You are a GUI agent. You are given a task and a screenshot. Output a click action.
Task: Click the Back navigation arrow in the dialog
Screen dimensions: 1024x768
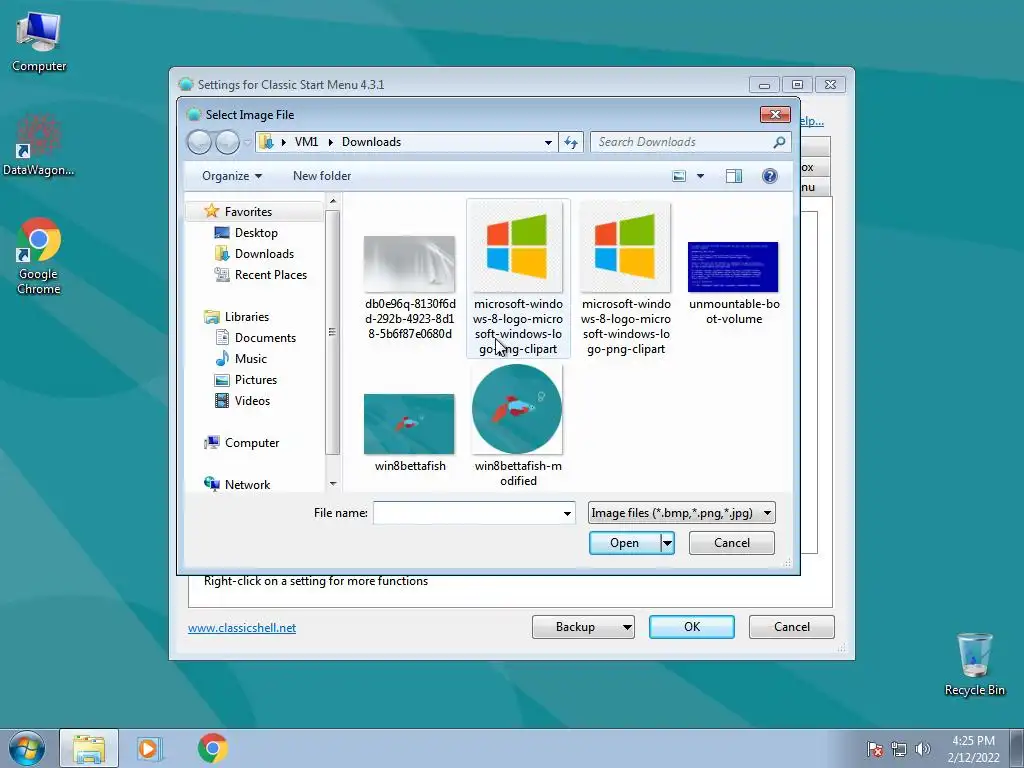point(199,142)
